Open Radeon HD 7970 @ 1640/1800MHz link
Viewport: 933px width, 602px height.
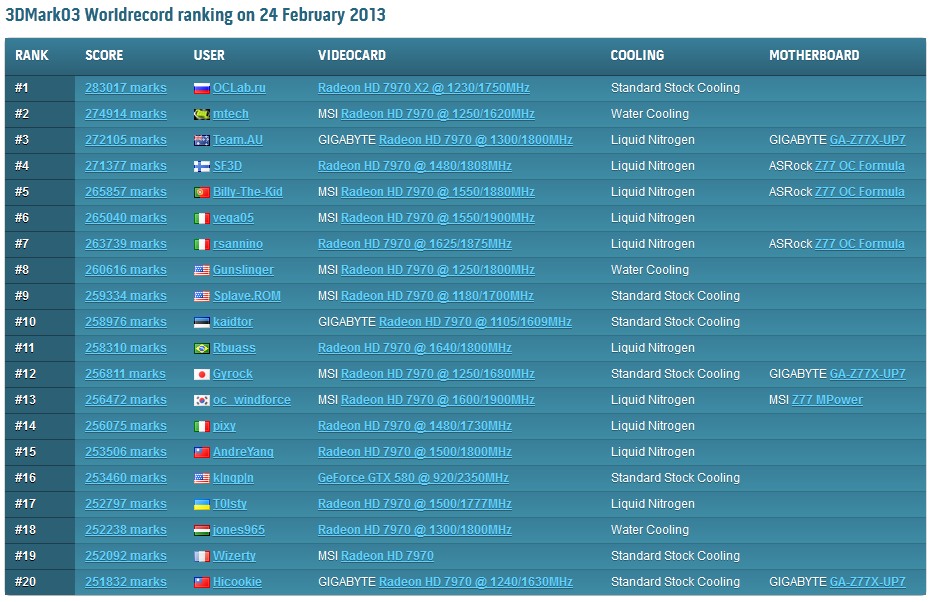coord(415,347)
